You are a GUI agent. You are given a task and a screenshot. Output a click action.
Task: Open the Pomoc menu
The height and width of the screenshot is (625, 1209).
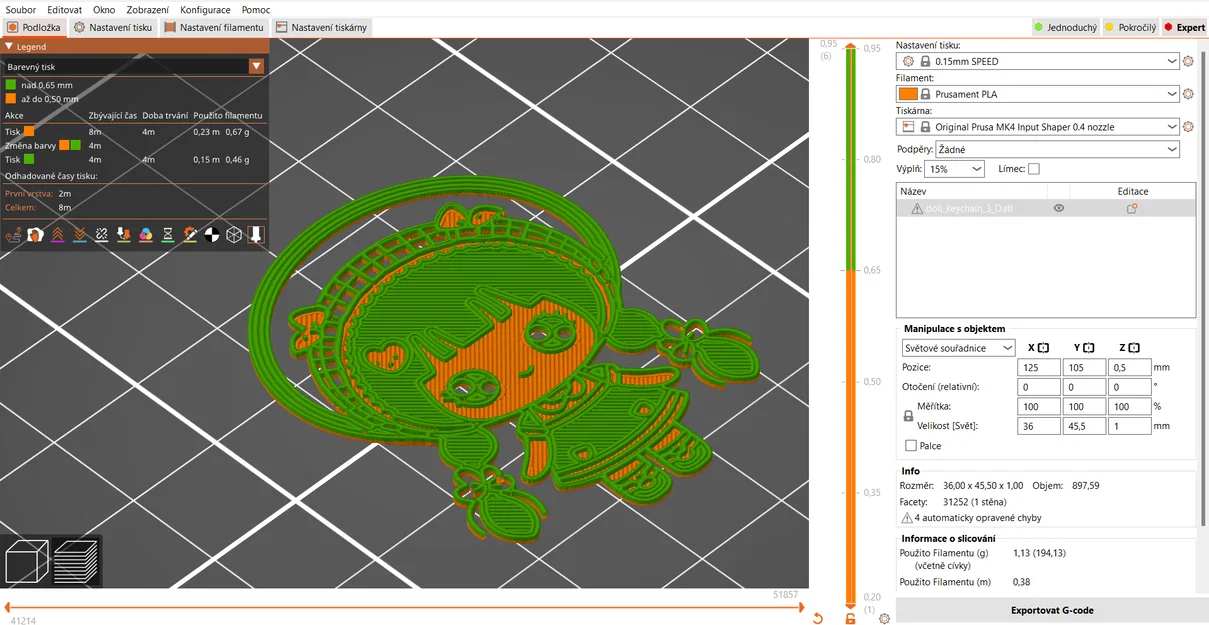256,9
